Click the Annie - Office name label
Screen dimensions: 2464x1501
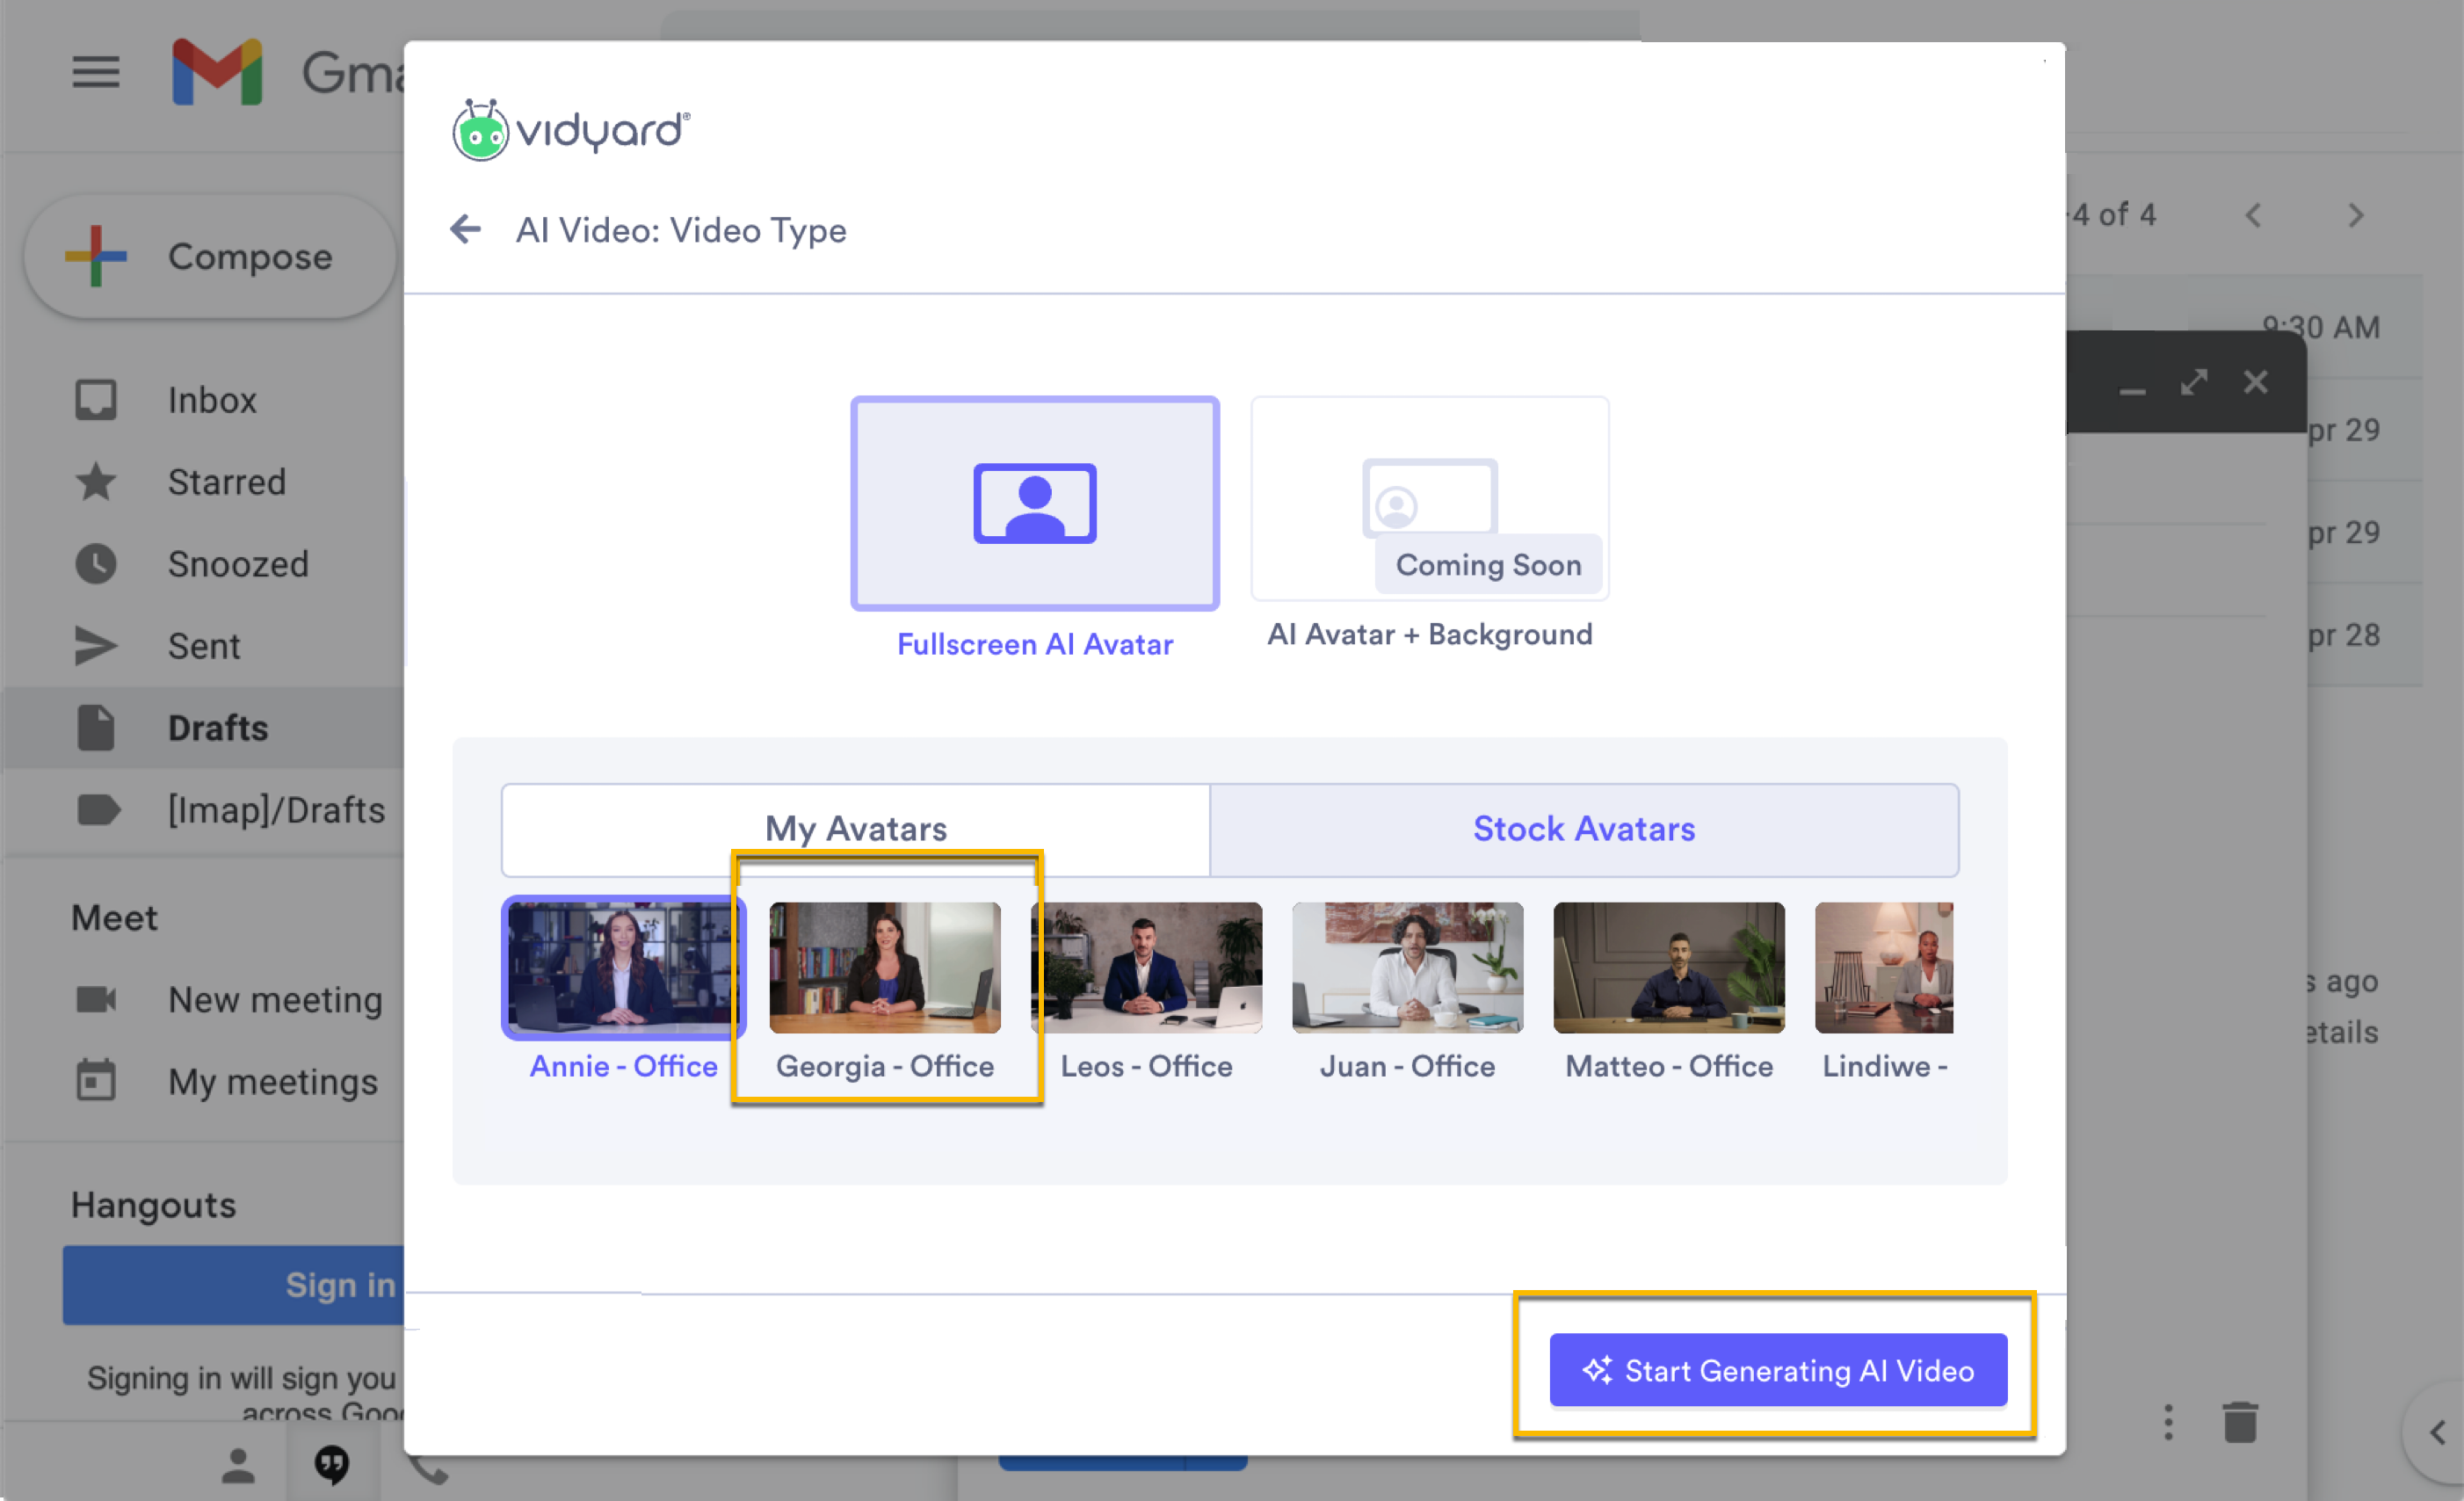click(x=624, y=1067)
